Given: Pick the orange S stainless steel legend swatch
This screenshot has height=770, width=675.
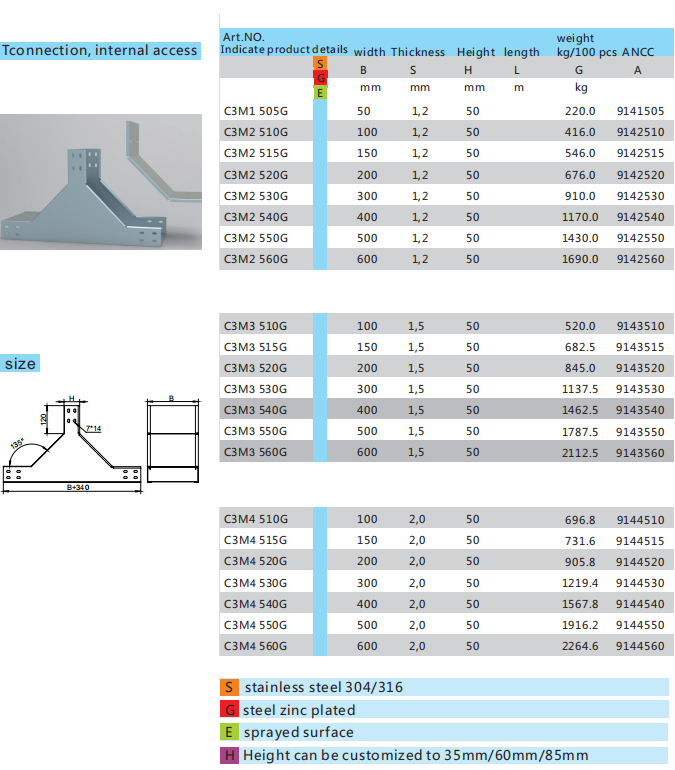Looking at the screenshot, I should tap(230, 687).
